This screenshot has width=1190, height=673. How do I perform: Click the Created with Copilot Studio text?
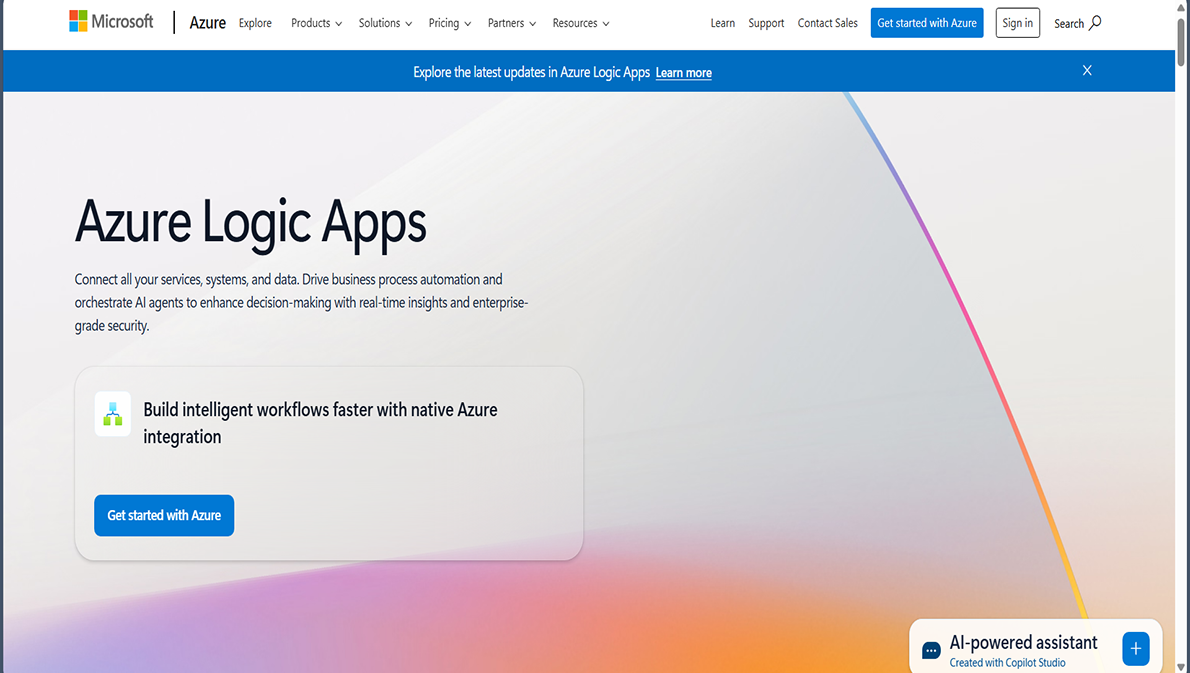coord(1007,662)
